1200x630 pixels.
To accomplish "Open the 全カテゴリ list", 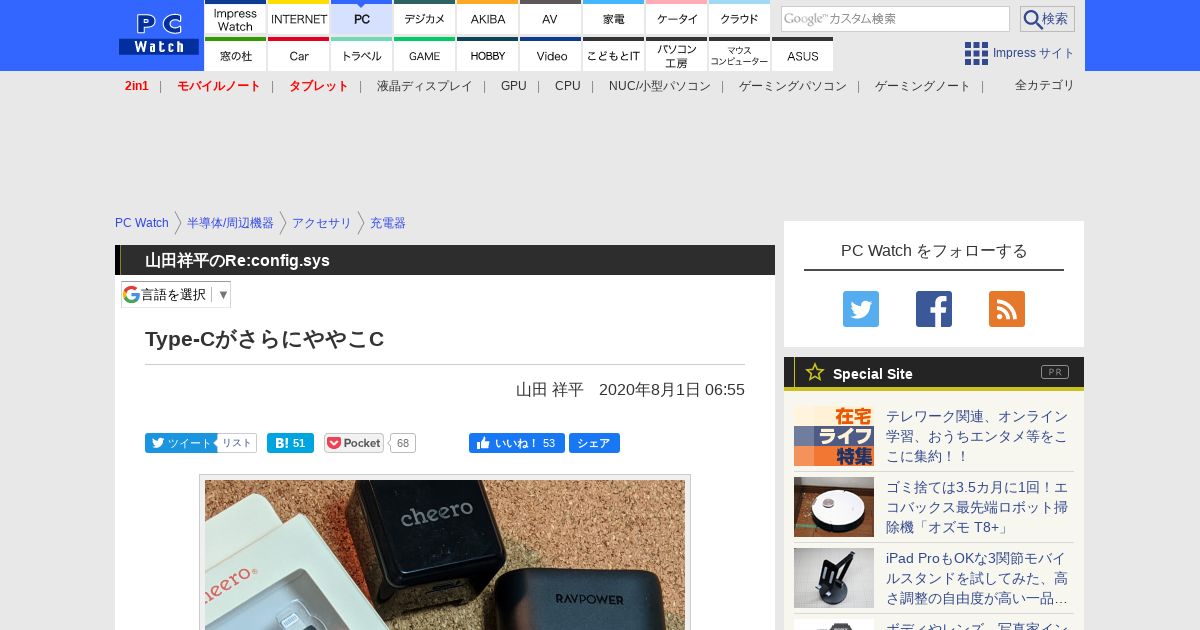I will point(1045,85).
